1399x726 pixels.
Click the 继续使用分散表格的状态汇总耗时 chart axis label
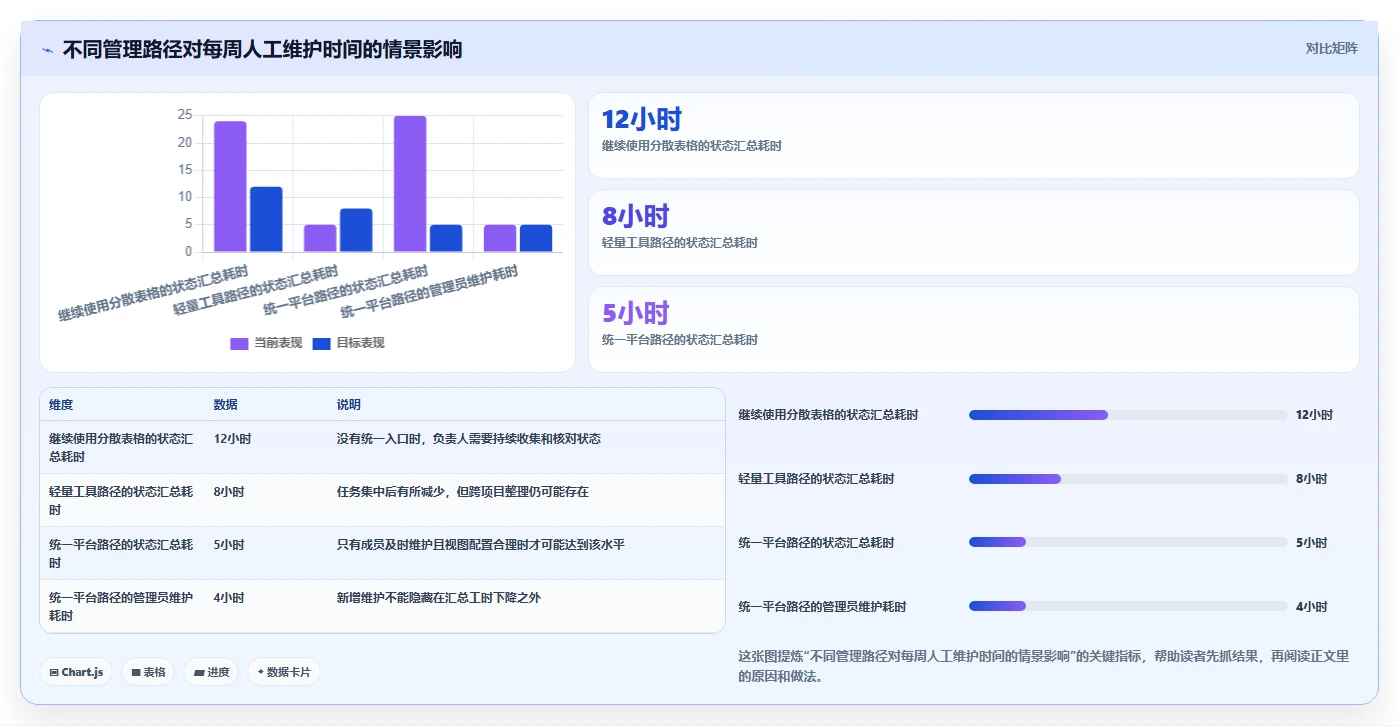(x=154, y=292)
